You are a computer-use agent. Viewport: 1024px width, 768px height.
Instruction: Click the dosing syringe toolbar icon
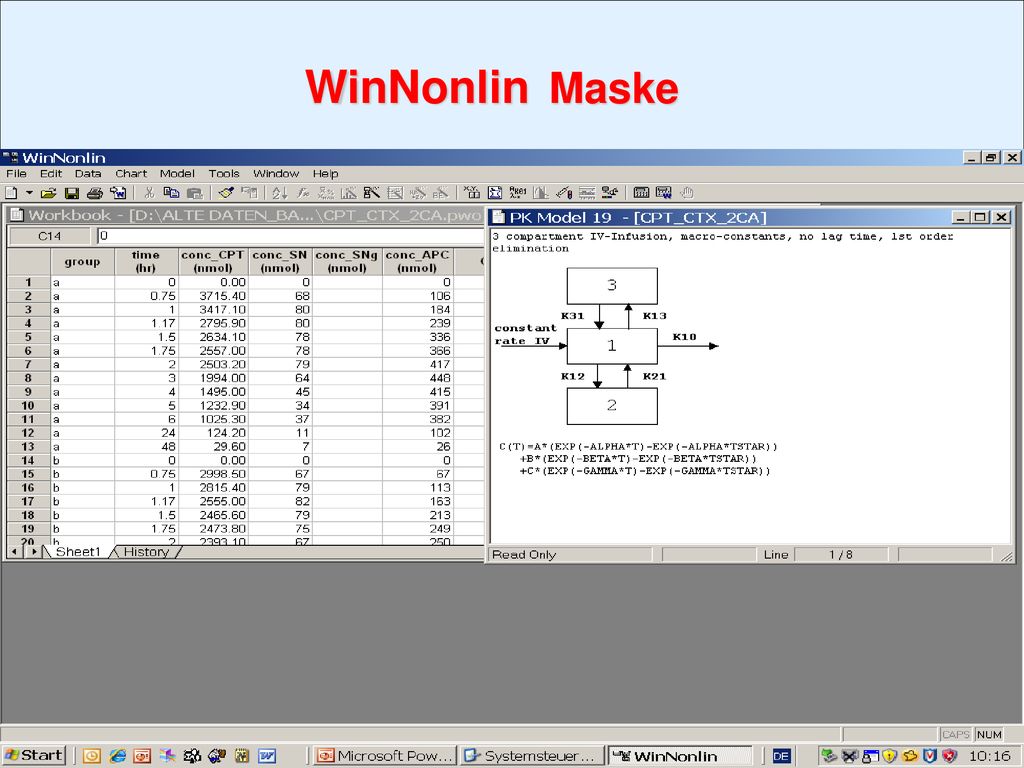(564, 193)
